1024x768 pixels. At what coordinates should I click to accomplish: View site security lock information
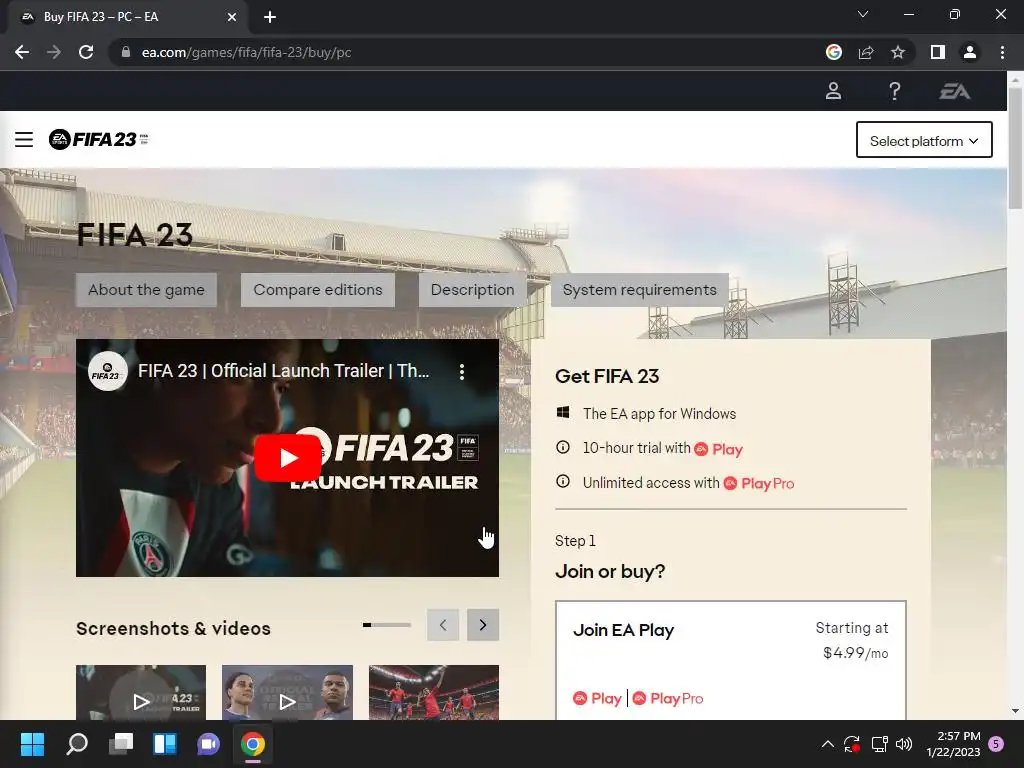tap(125, 52)
